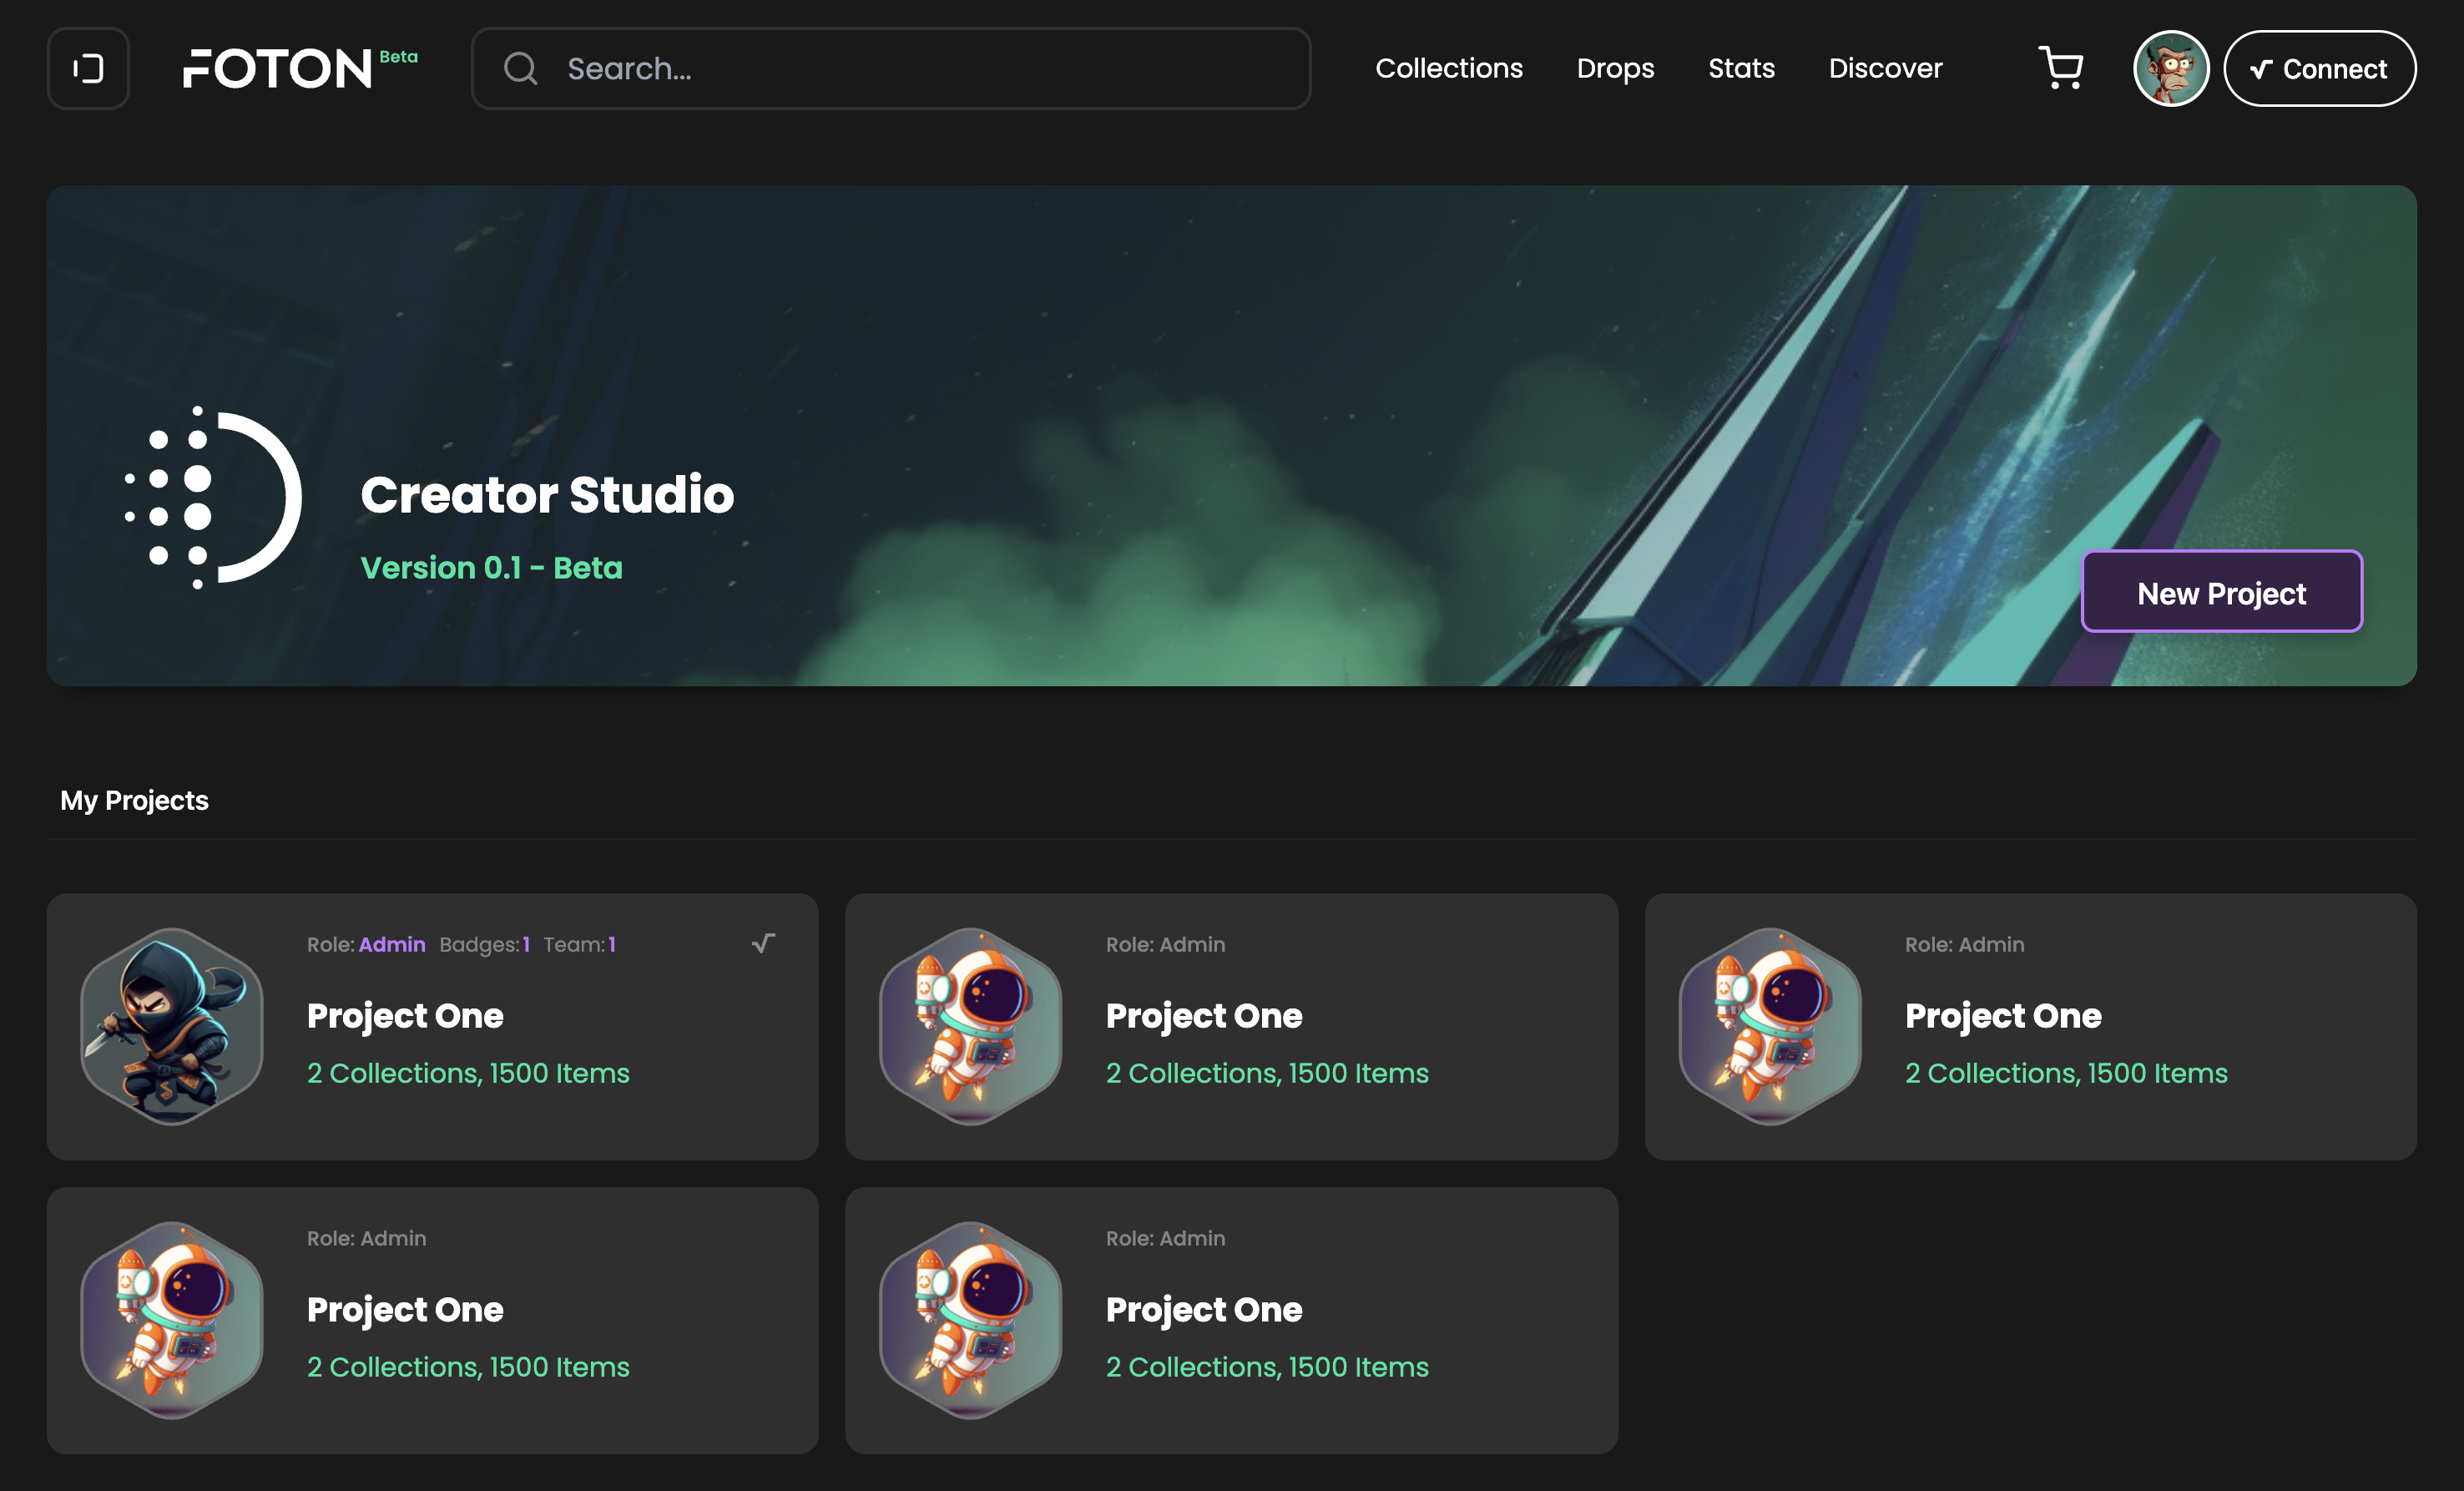Click the Version 0.1 - Beta text
This screenshot has width=2464, height=1491.
(x=491, y=567)
